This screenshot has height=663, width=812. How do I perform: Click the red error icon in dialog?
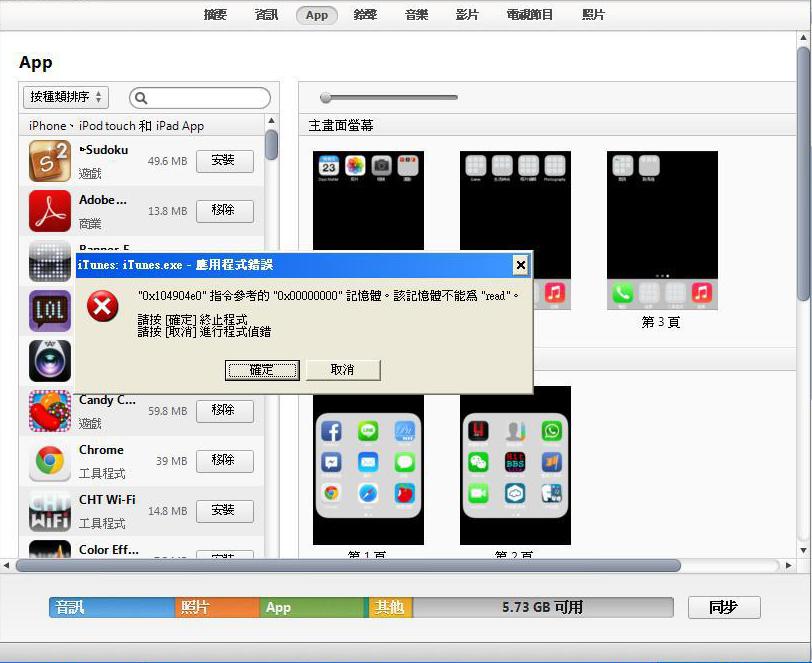(x=103, y=306)
